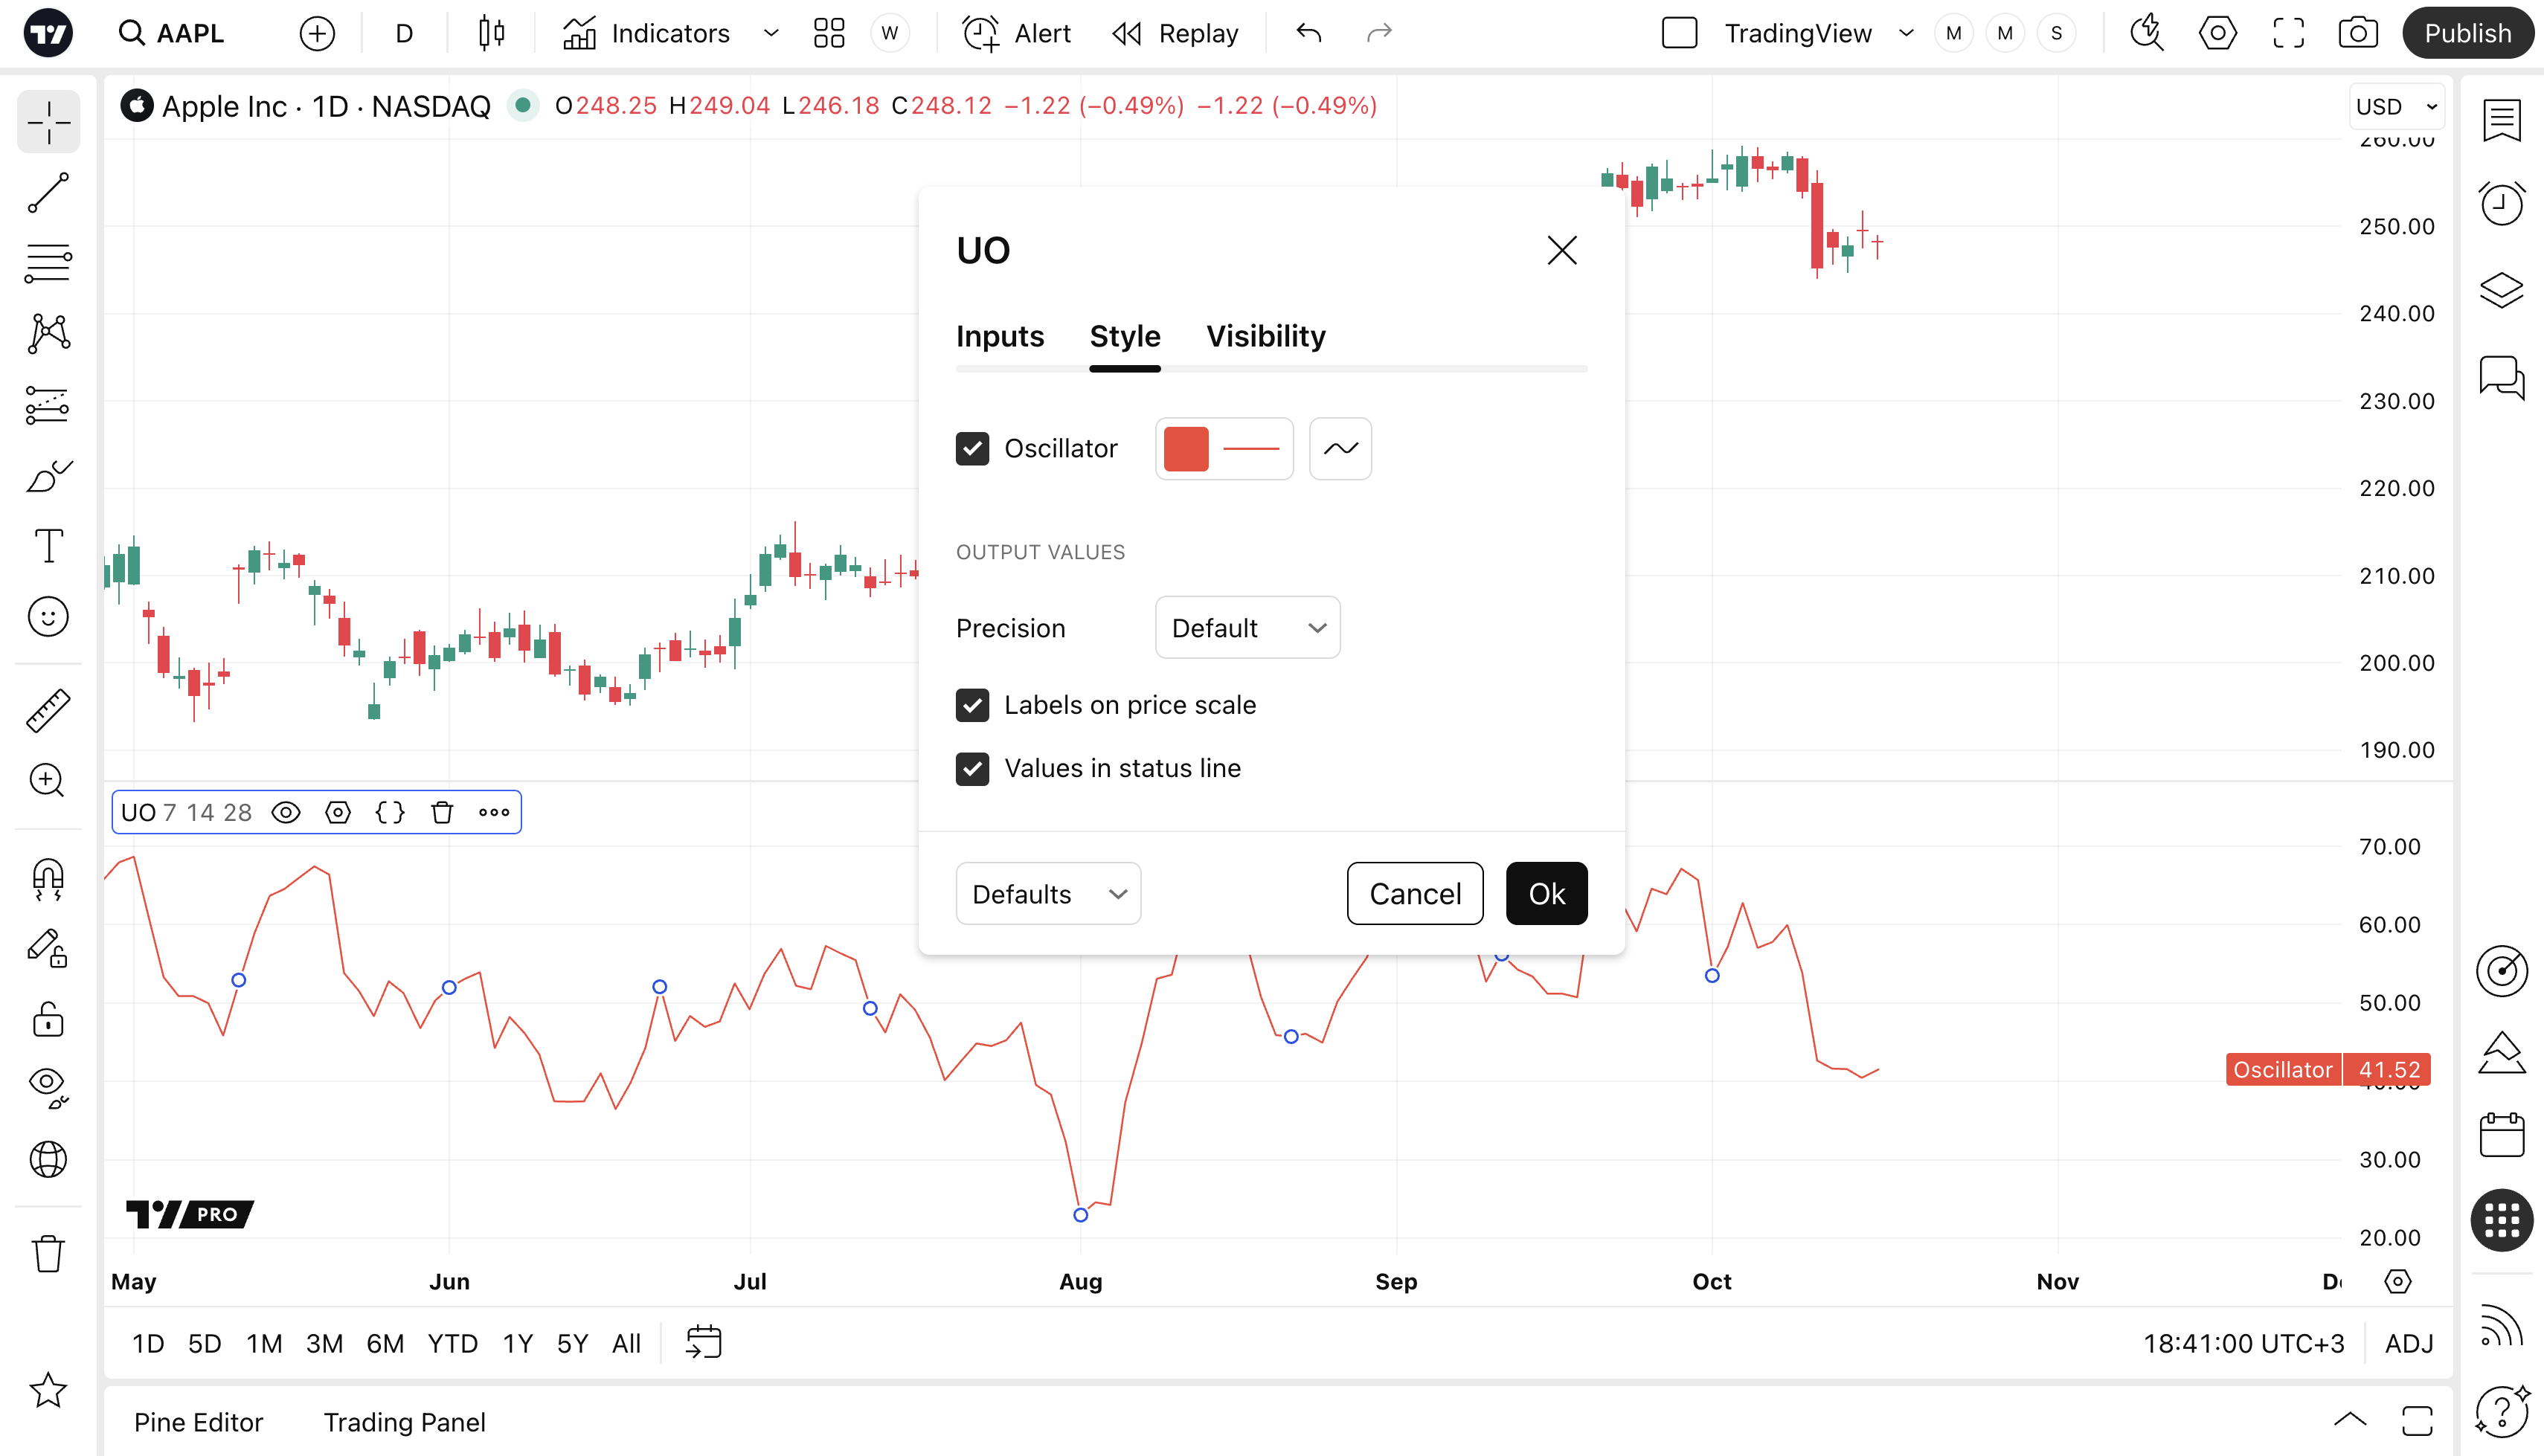
Task: Open the Defaults dropdown in the dialog
Action: [1047, 893]
